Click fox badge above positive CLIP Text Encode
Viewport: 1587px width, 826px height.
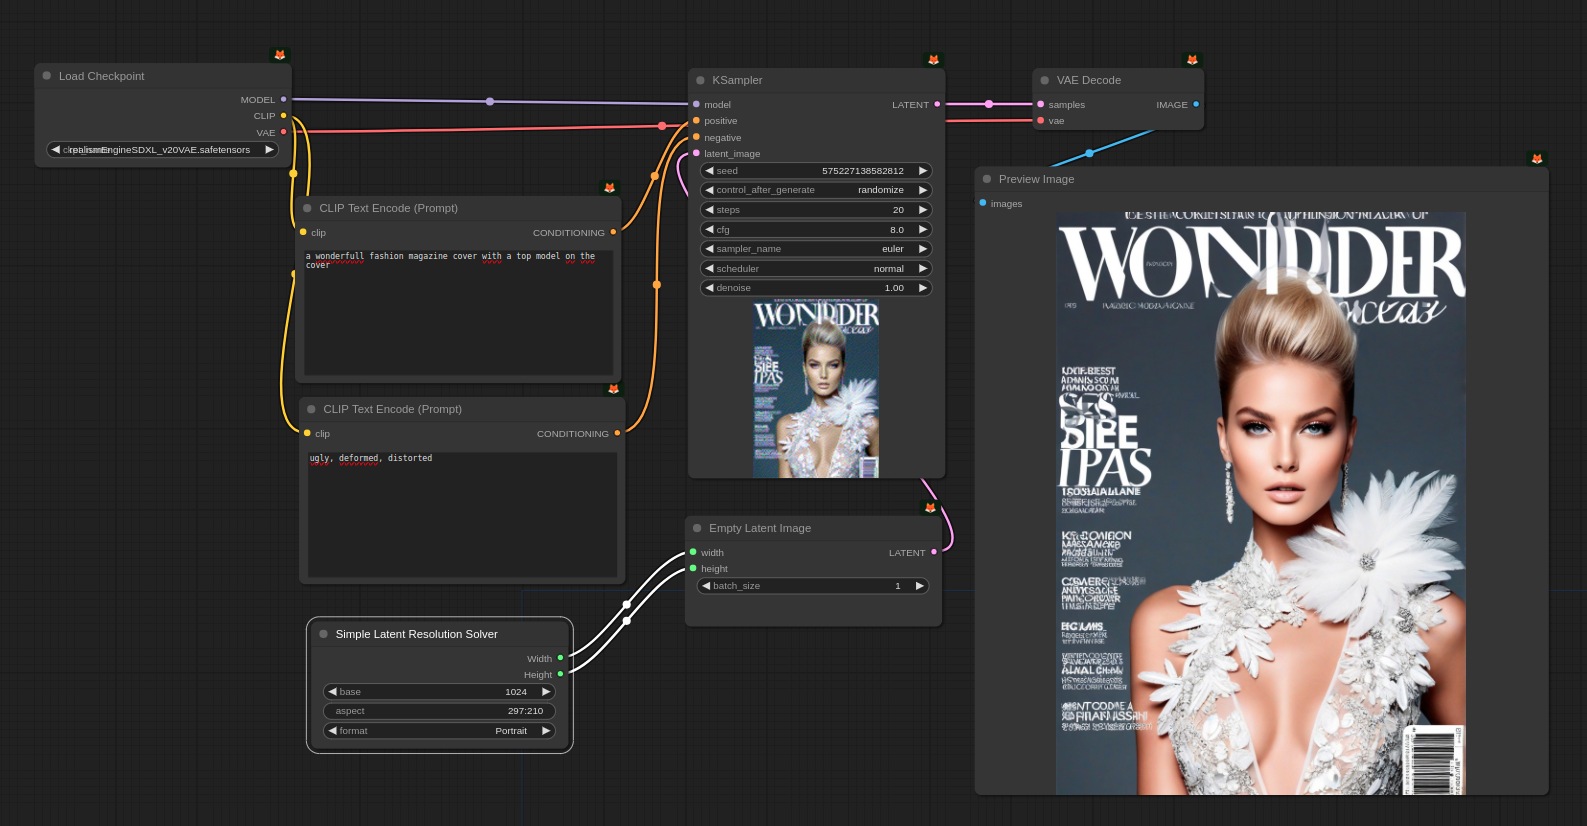pyautogui.click(x=610, y=188)
